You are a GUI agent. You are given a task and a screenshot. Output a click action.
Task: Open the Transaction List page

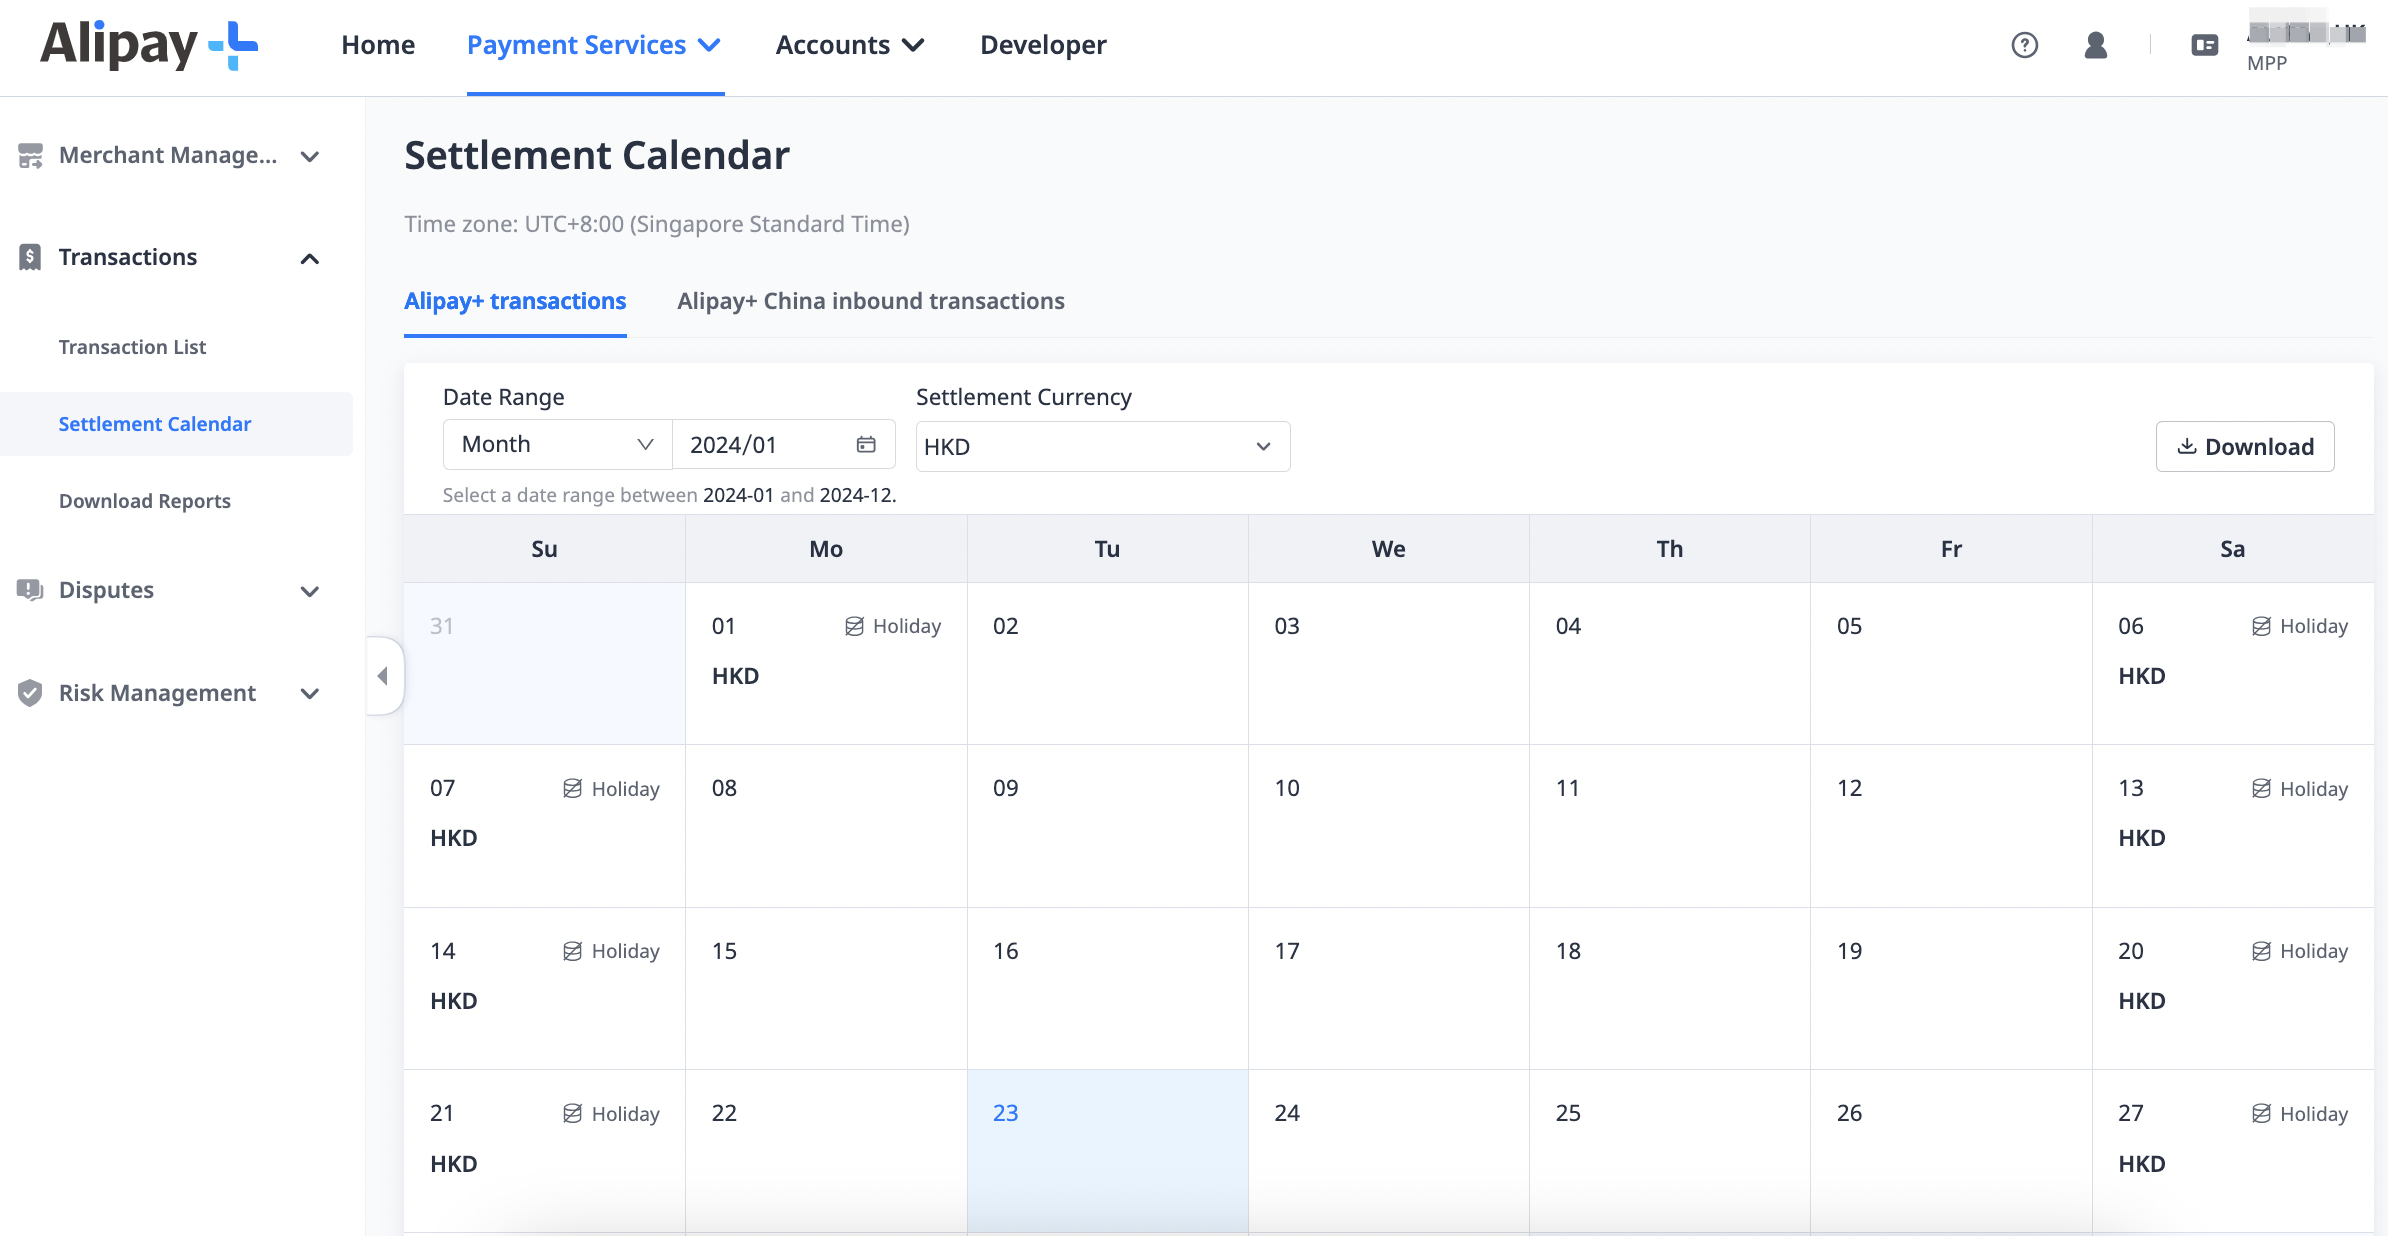pos(131,346)
